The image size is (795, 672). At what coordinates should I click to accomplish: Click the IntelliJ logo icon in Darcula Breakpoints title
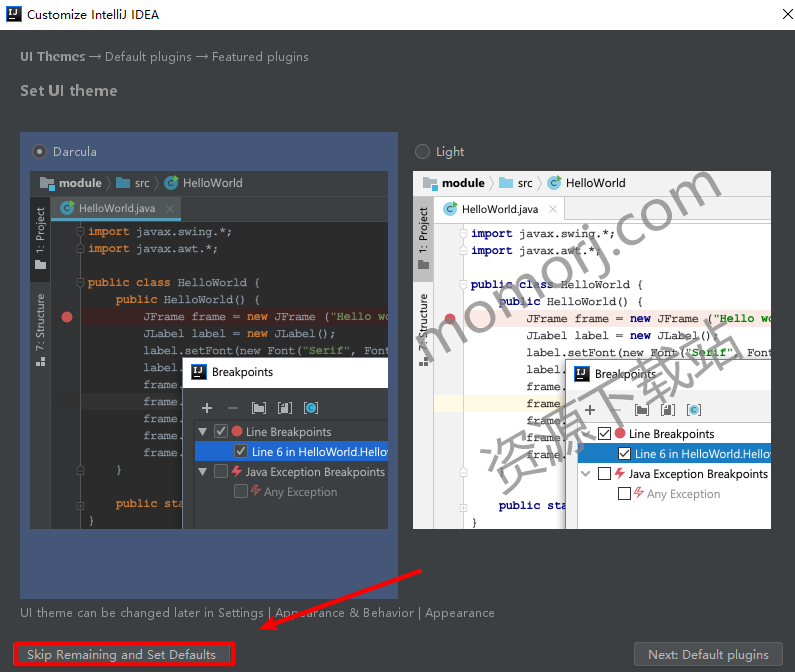[x=199, y=372]
